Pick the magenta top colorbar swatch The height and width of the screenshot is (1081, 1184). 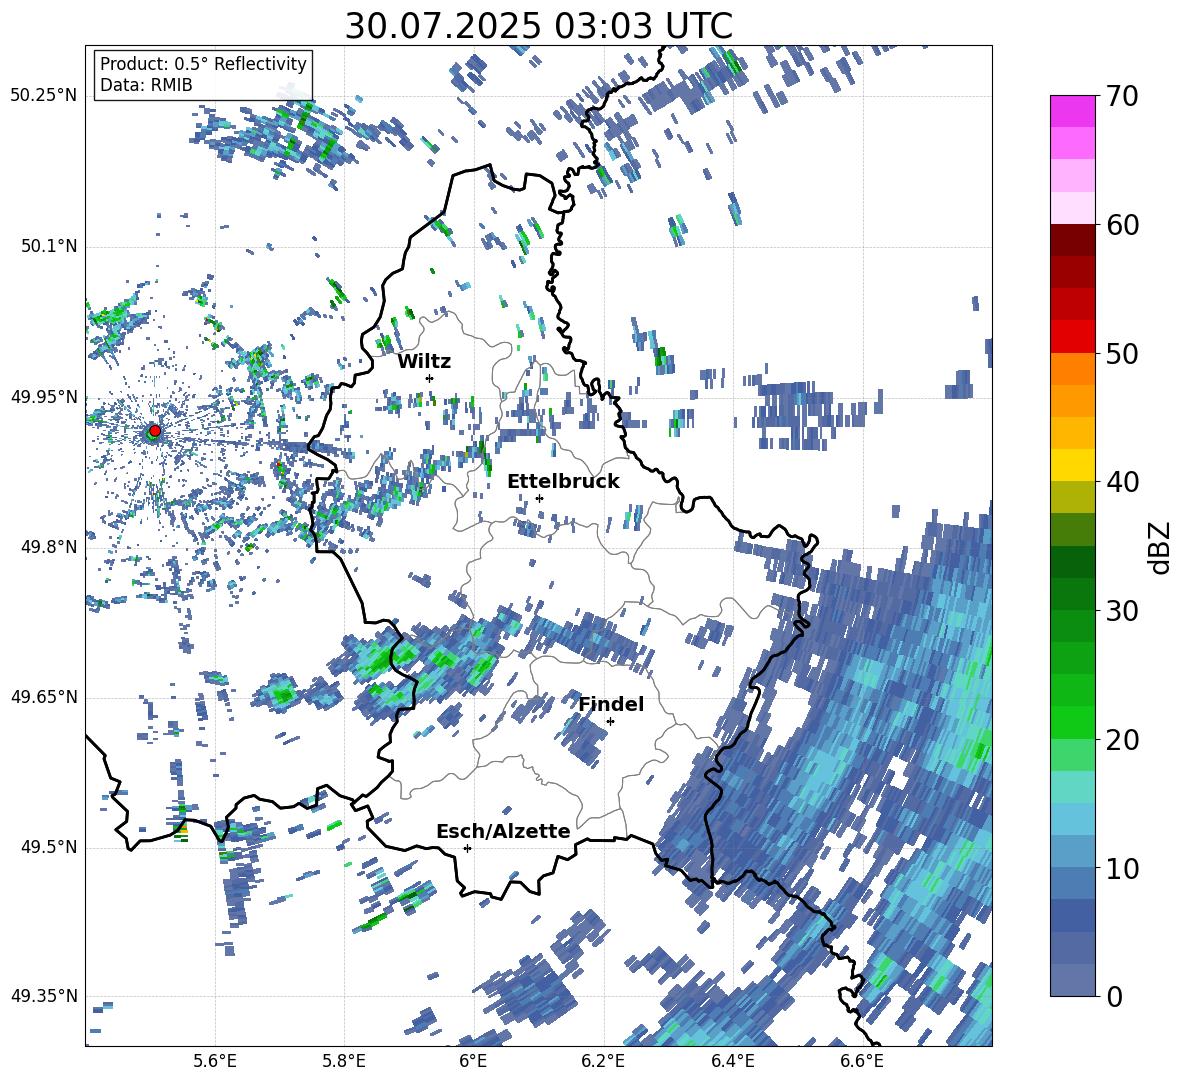click(1072, 111)
